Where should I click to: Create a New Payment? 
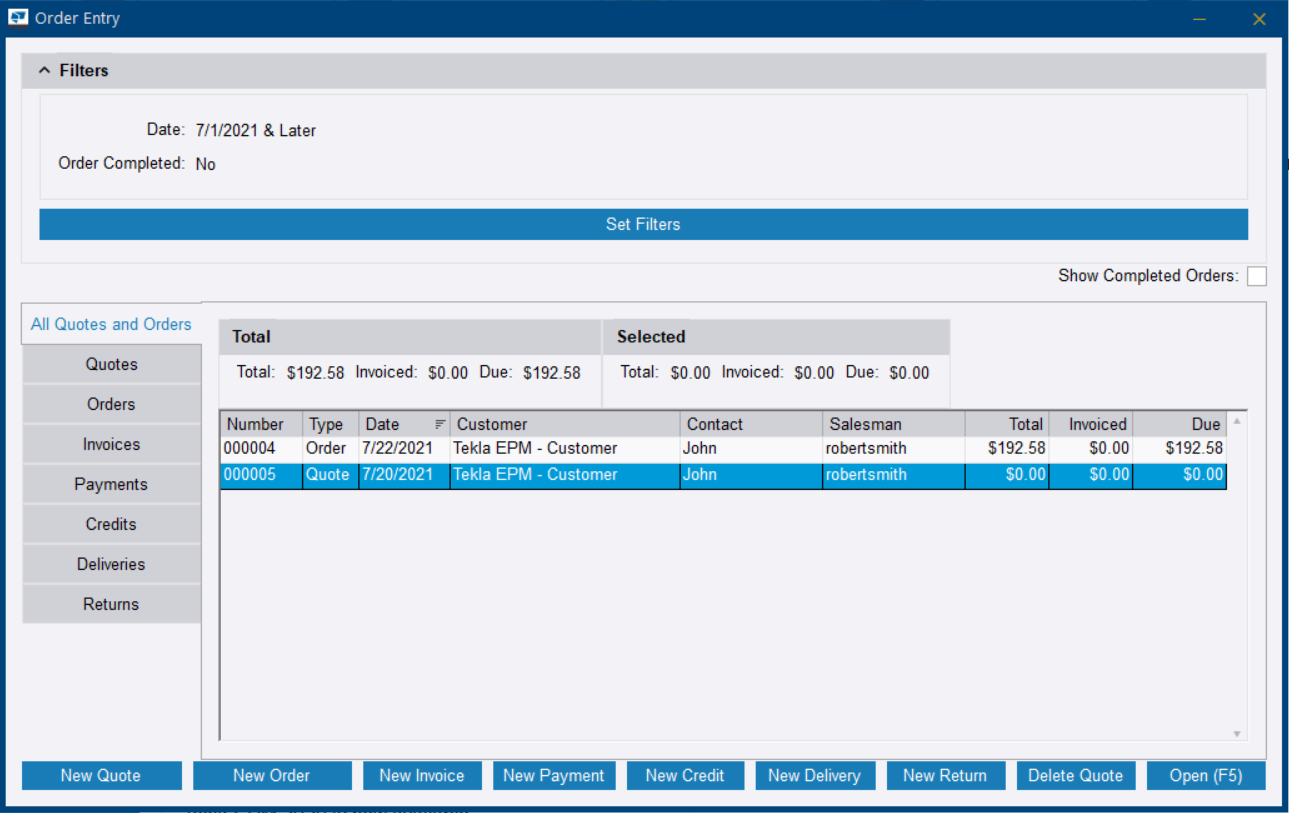(x=554, y=776)
